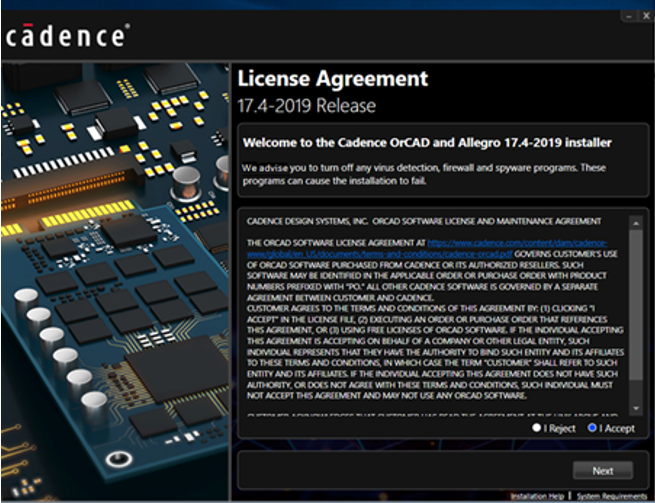Click the 17.4-2019 Release text
Viewport: 655px width, 503px height.
point(307,106)
